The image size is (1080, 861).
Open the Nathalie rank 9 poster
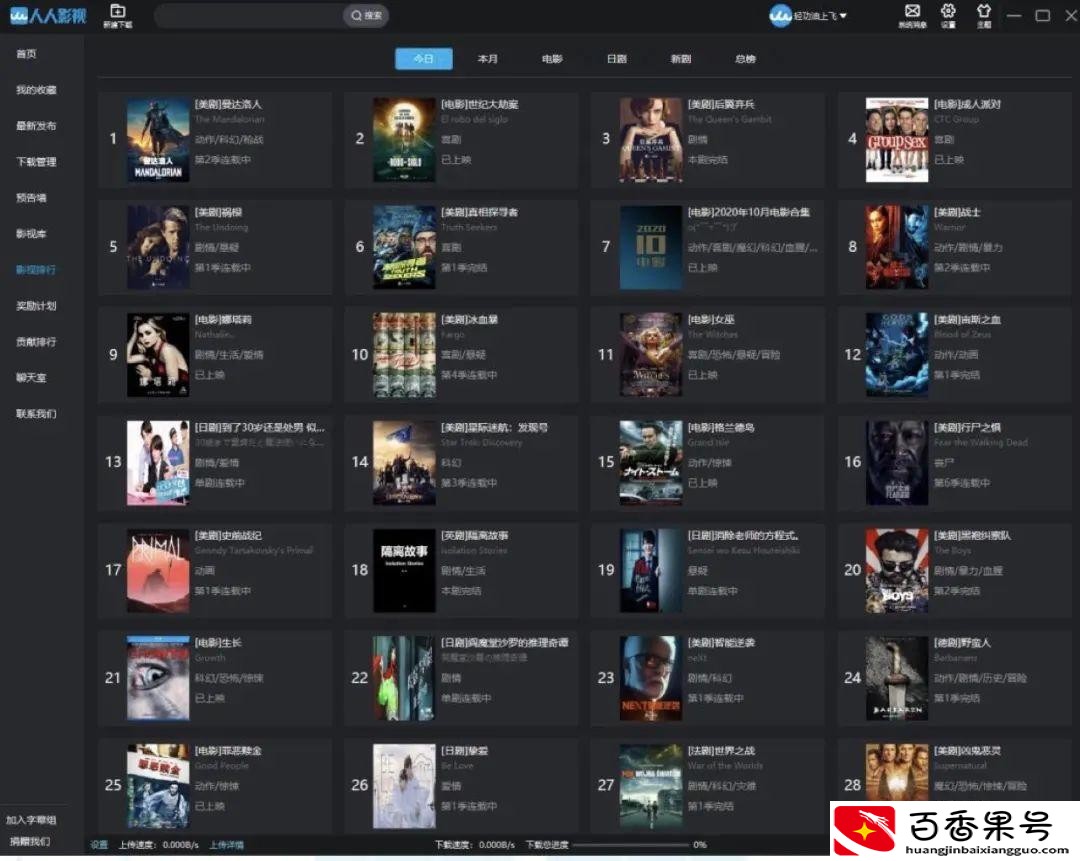point(158,355)
